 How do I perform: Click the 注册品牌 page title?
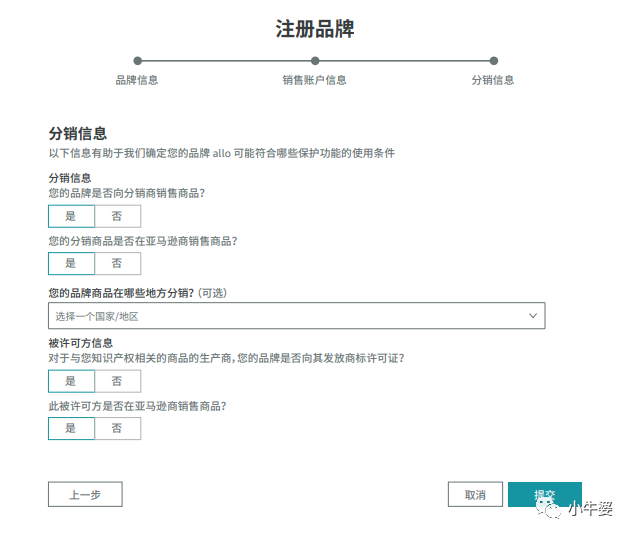(315, 29)
